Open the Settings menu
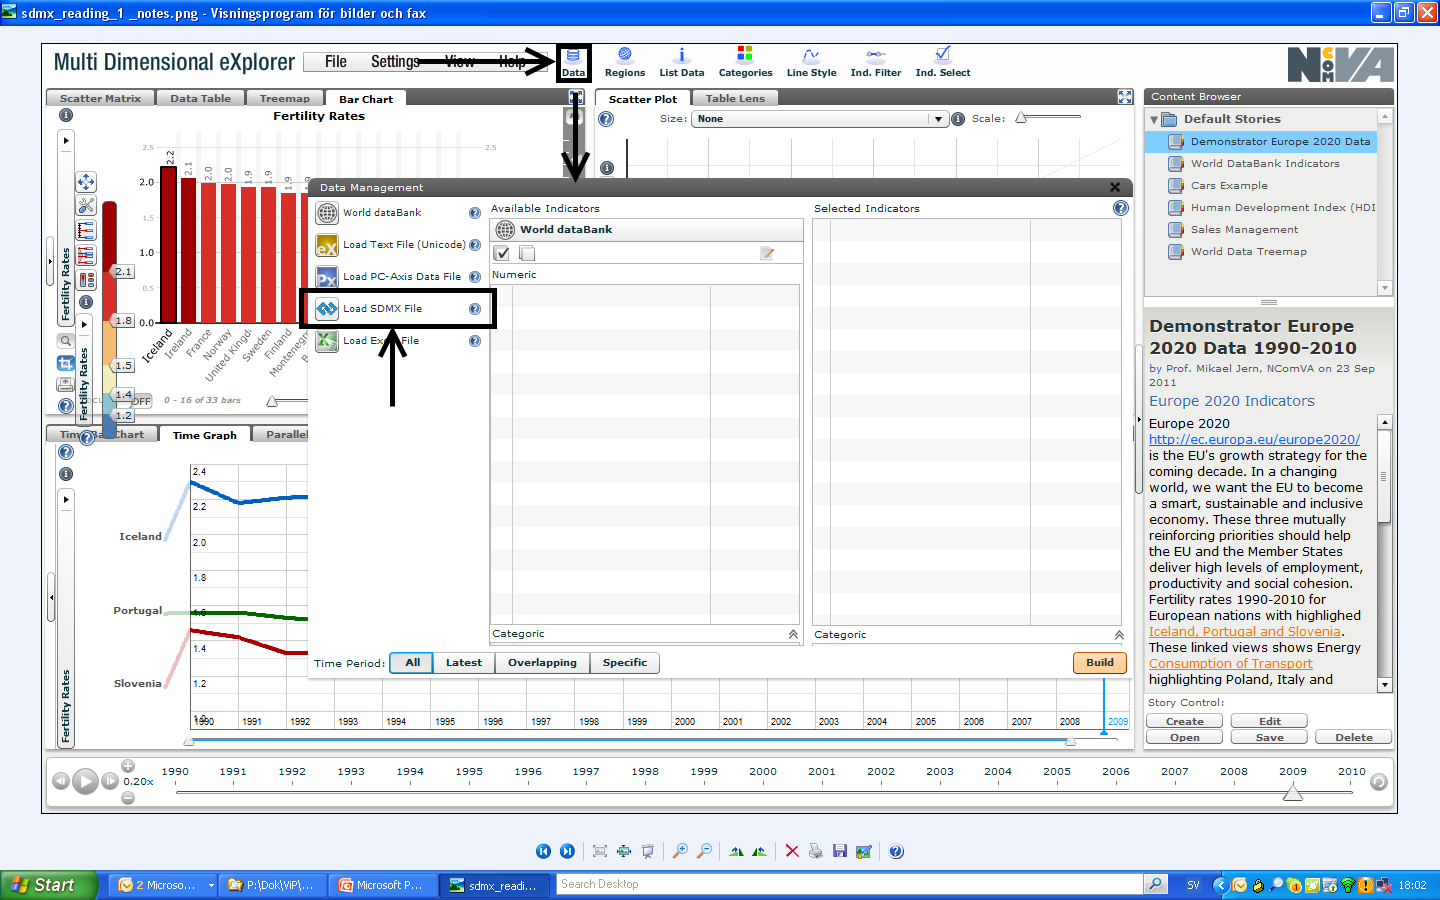The height and width of the screenshot is (900, 1440). [x=395, y=62]
